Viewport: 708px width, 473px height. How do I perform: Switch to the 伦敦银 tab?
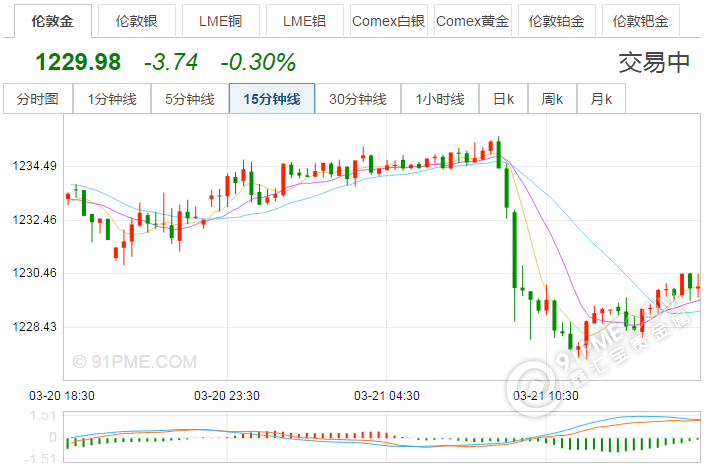click(x=137, y=21)
